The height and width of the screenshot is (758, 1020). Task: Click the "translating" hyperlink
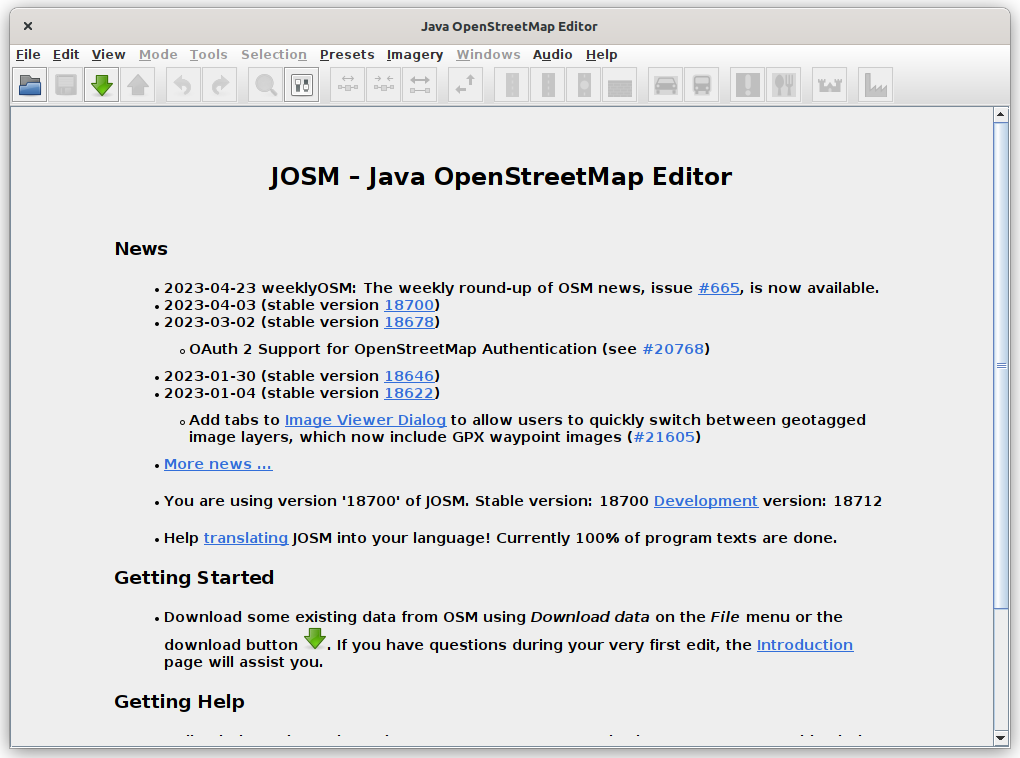(246, 538)
